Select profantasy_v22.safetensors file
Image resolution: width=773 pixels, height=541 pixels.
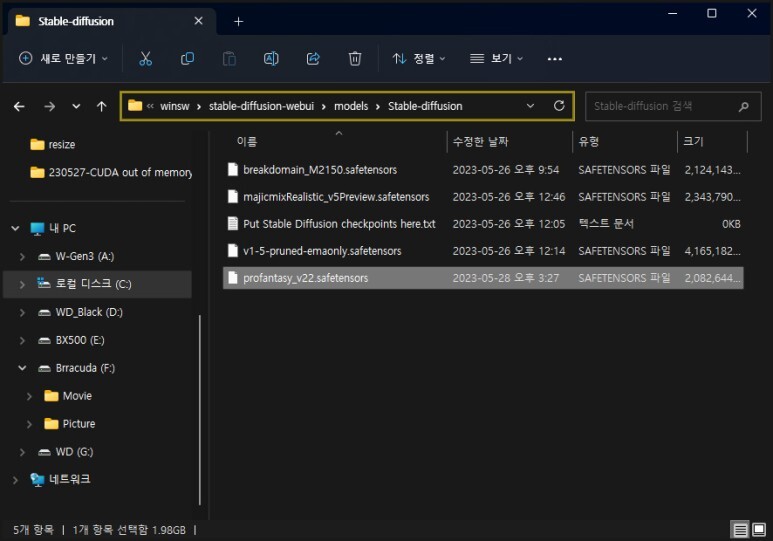[483, 278]
